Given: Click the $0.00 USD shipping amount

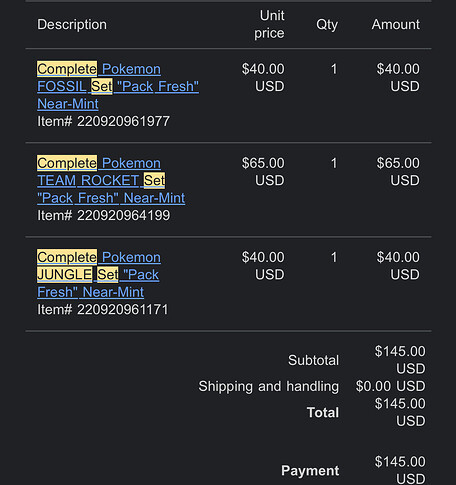Looking at the screenshot, I should [x=390, y=386].
